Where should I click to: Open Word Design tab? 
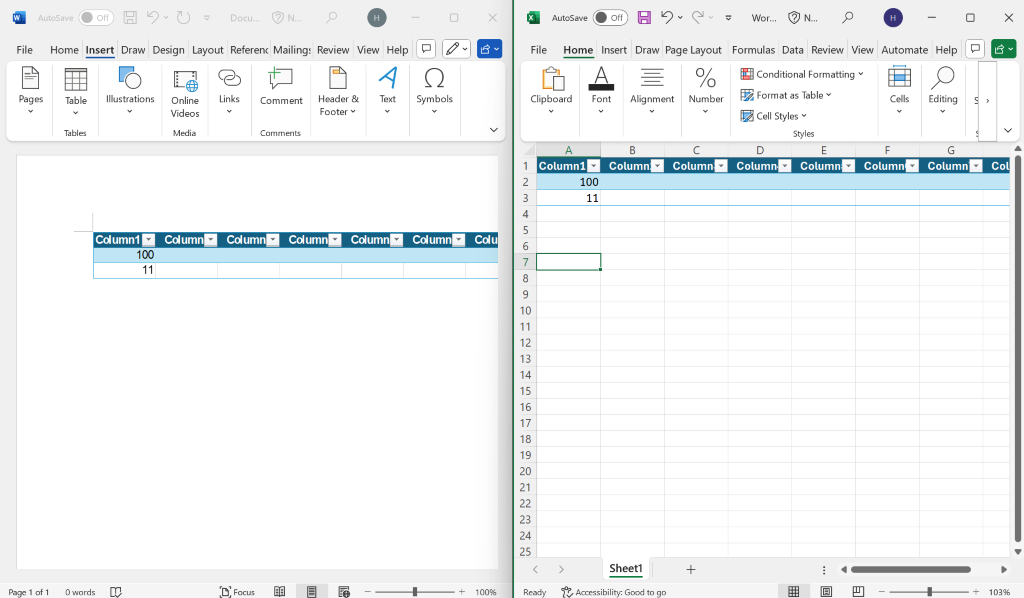(x=168, y=50)
